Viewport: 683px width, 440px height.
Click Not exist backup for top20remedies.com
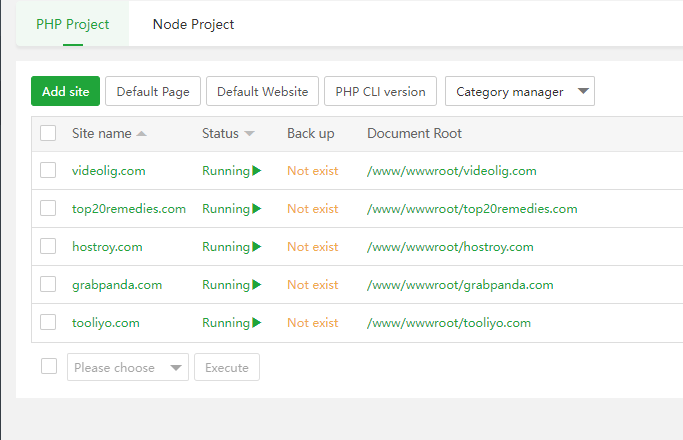pyautogui.click(x=312, y=209)
